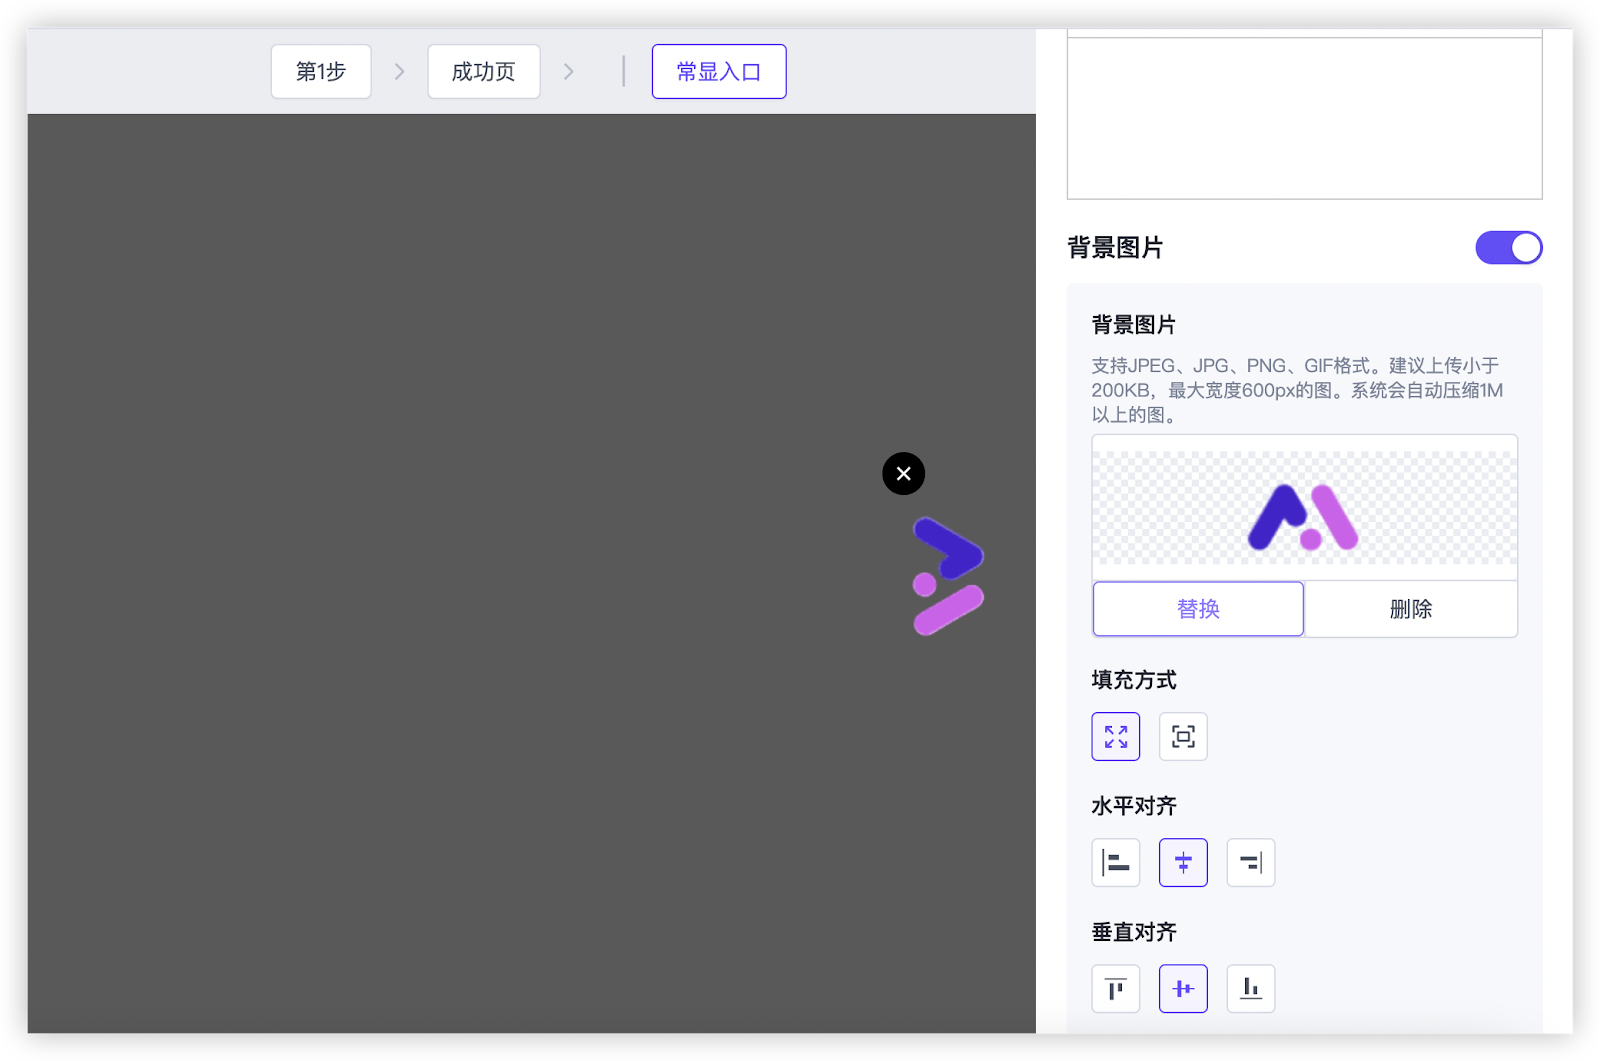The width and height of the screenshot is (1600, 1061).
Task: Click the empty text box above 背景图片
Action: click(x=1304, y=118)
